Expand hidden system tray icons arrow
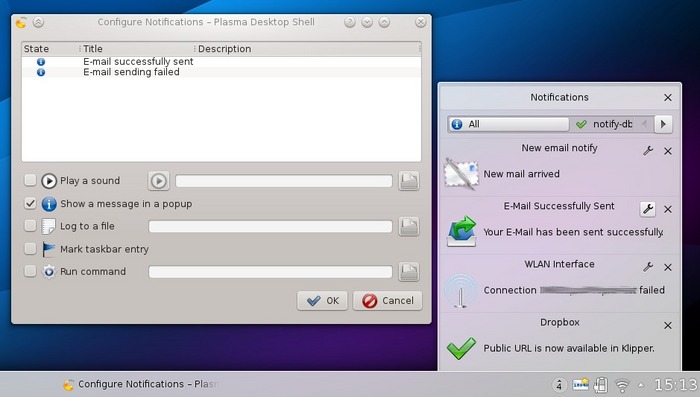The image size is (700, 397). (641, 384)
